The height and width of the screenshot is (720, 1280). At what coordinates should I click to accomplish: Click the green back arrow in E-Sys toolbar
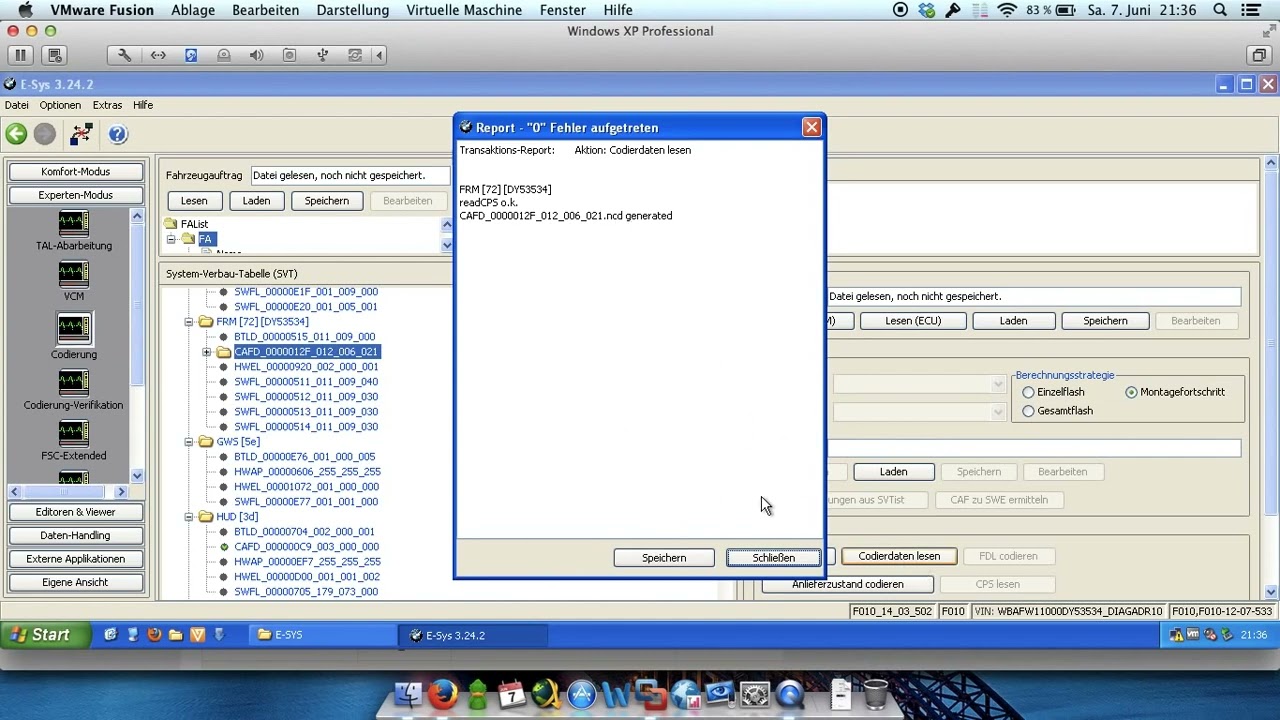(x=16, y=134)
